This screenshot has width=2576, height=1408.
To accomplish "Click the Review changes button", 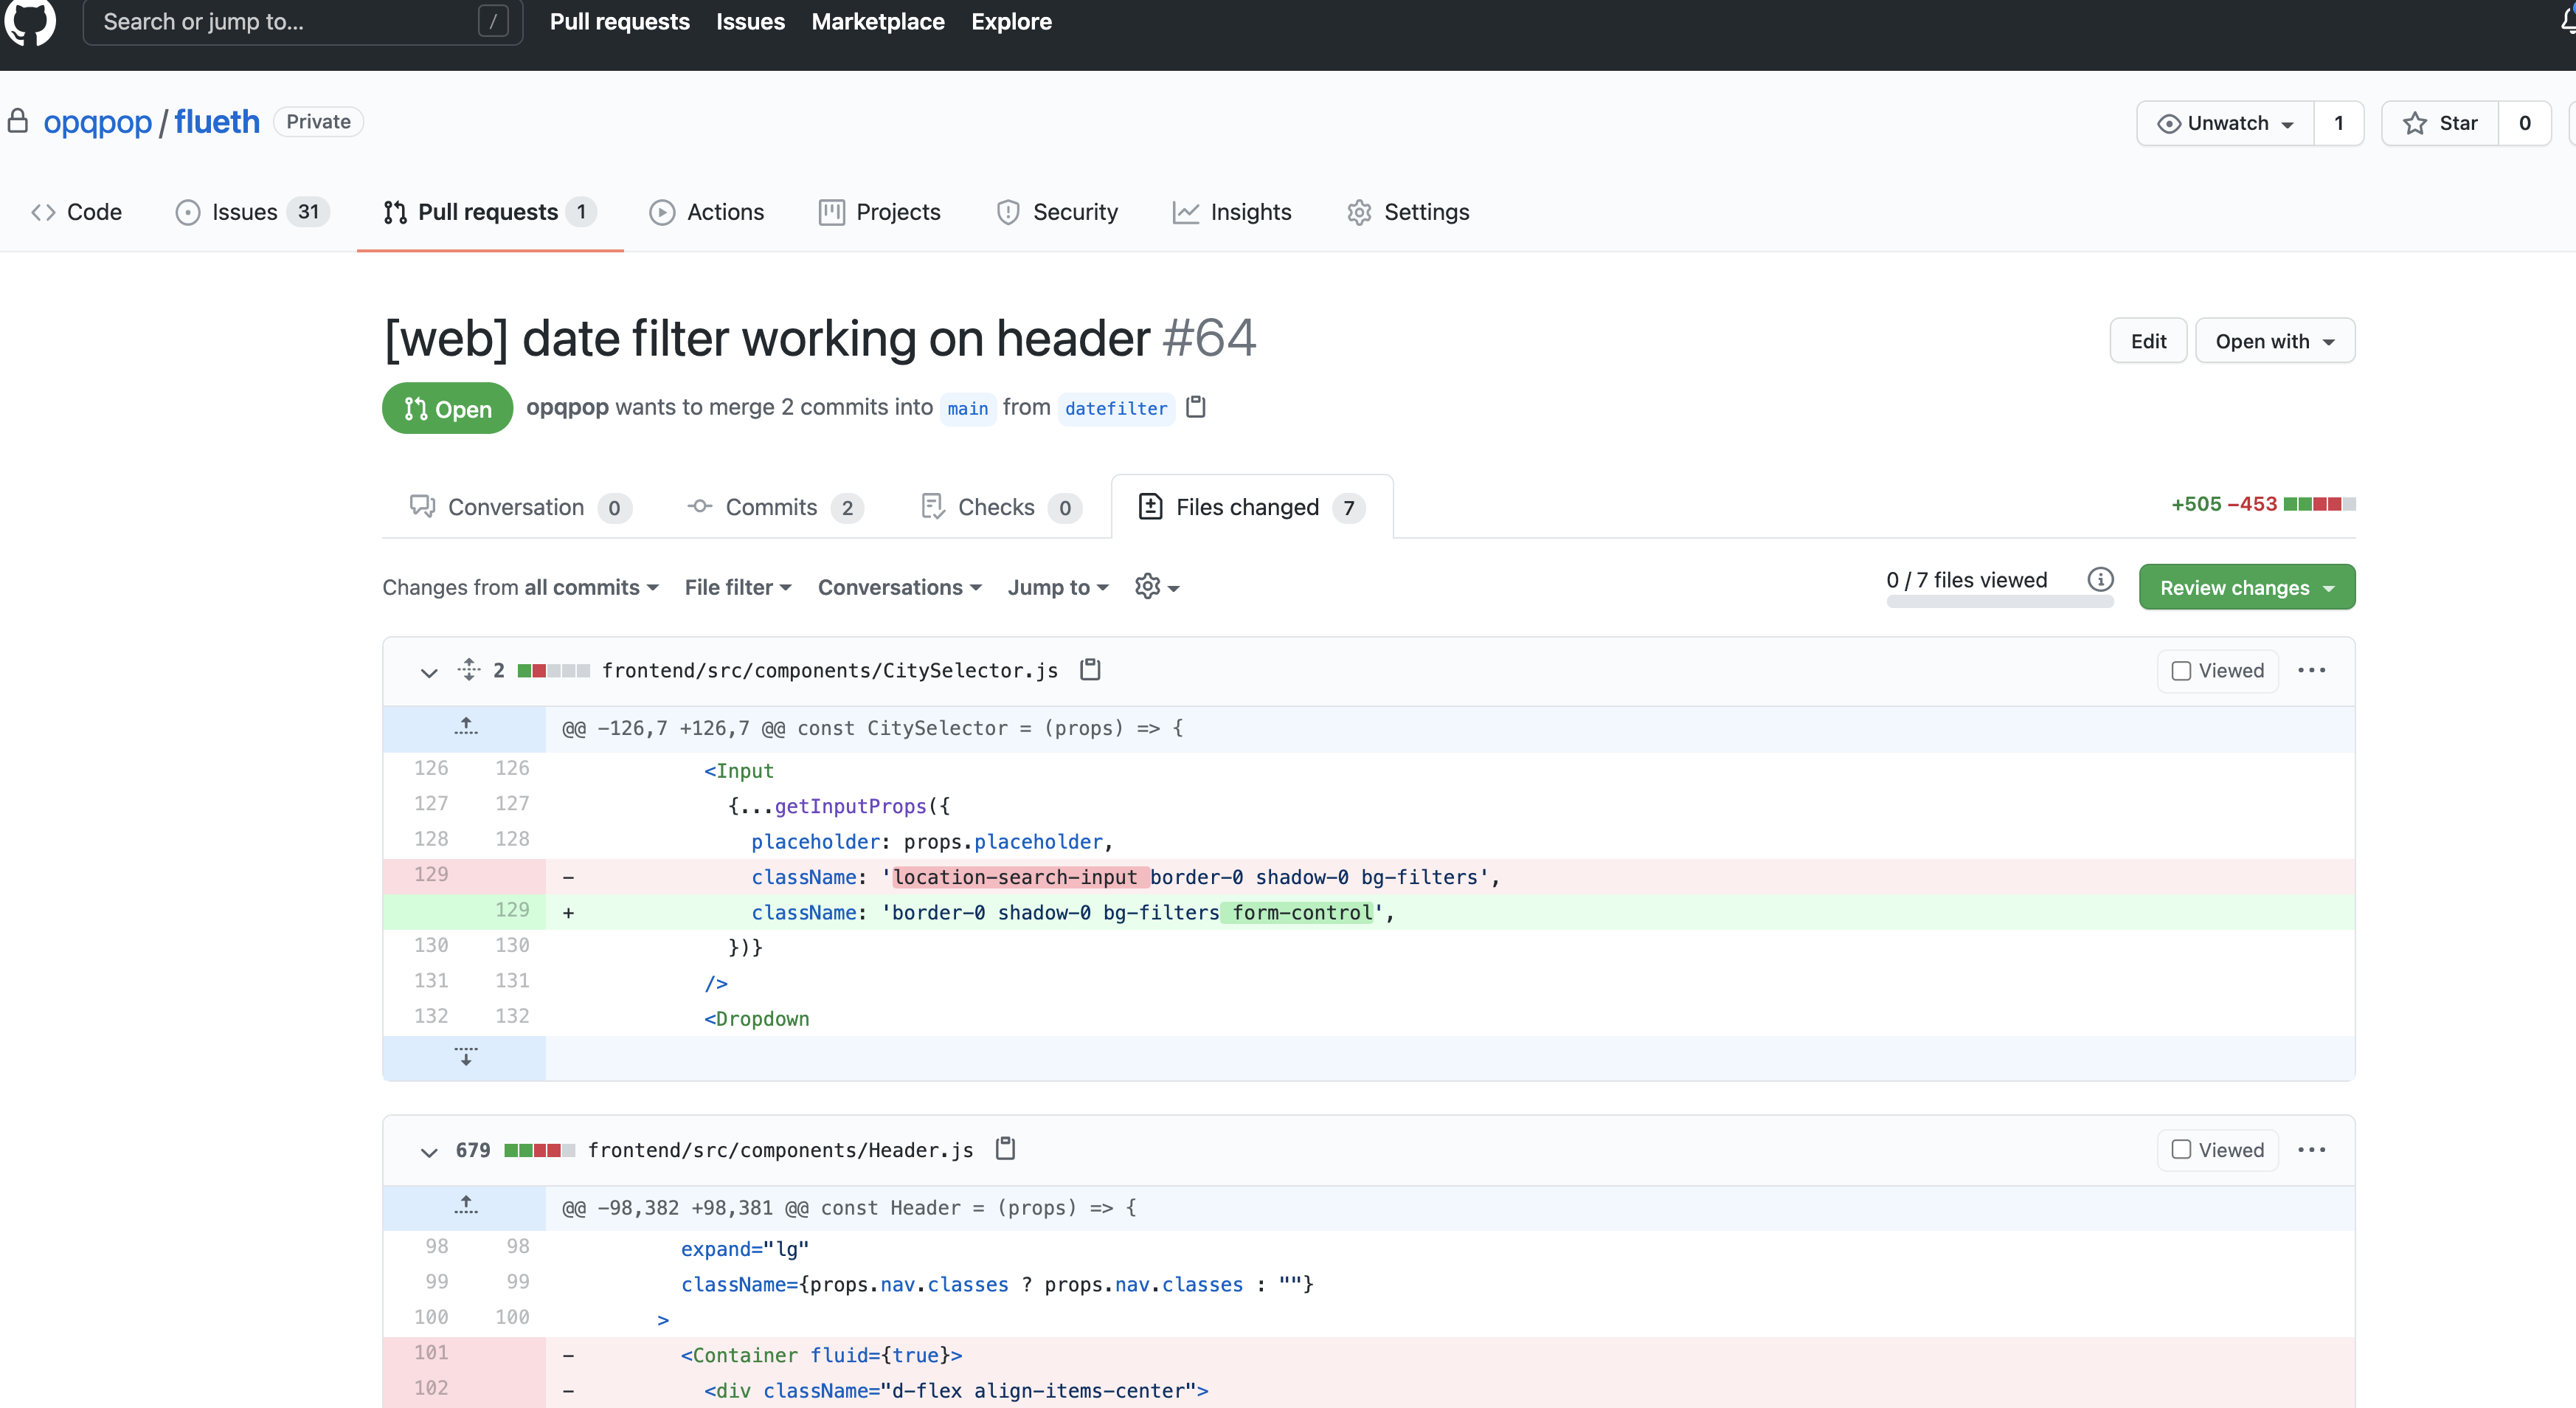I will pos(2246,586).
